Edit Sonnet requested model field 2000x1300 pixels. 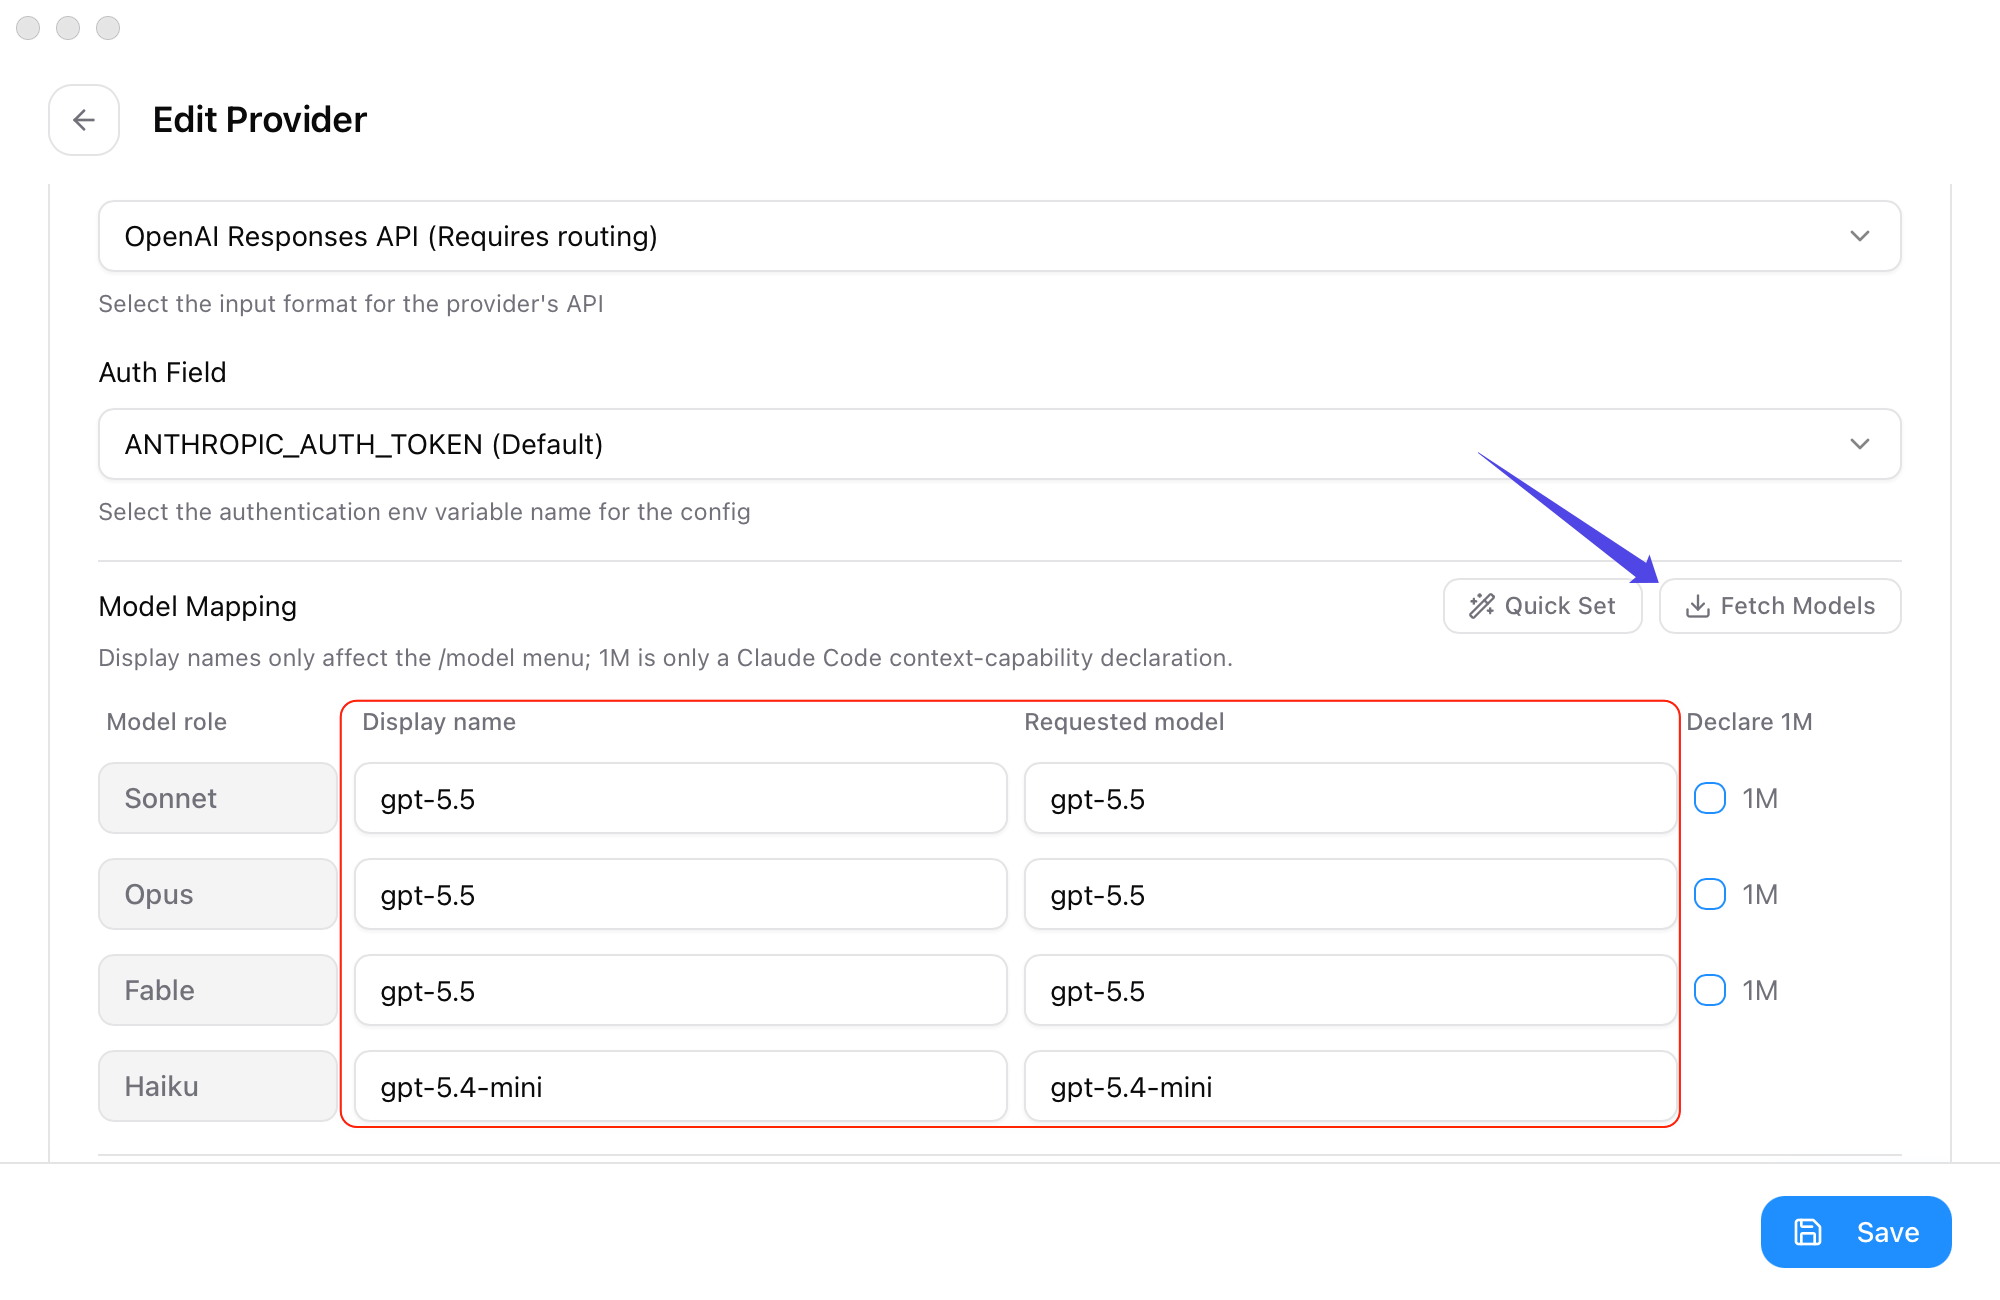[x=1350, y=798]
